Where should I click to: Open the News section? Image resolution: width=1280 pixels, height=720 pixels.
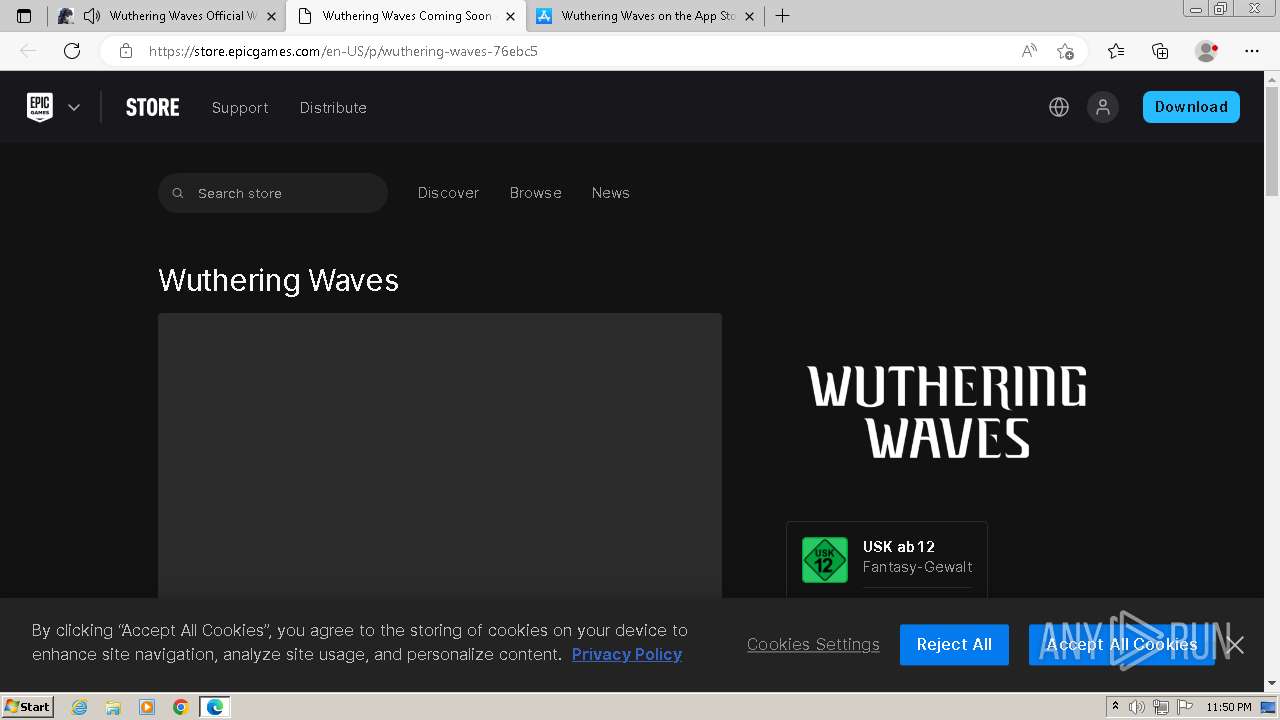[611, 193]
